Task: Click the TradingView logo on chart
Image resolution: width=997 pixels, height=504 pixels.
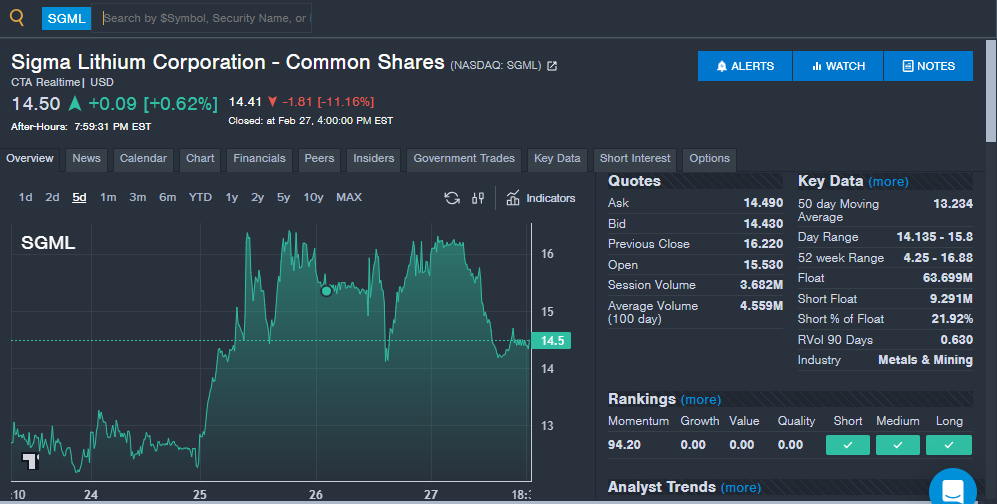Action: 31,460
